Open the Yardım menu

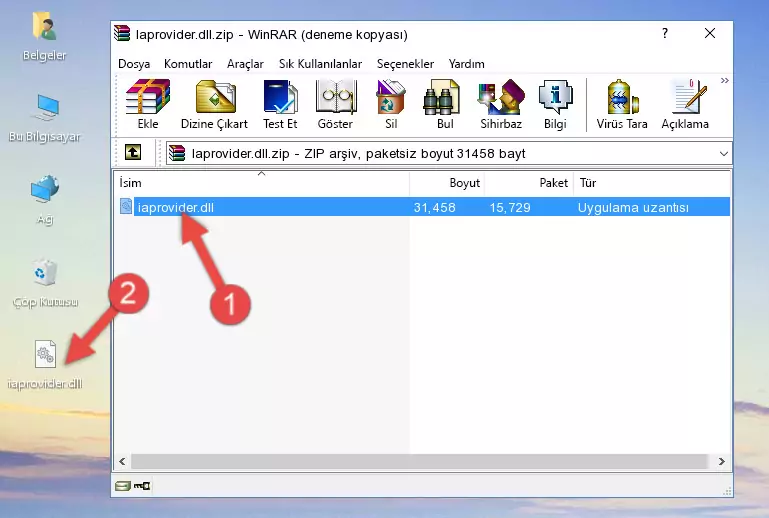pyautogui.click(x=466, y=64)
